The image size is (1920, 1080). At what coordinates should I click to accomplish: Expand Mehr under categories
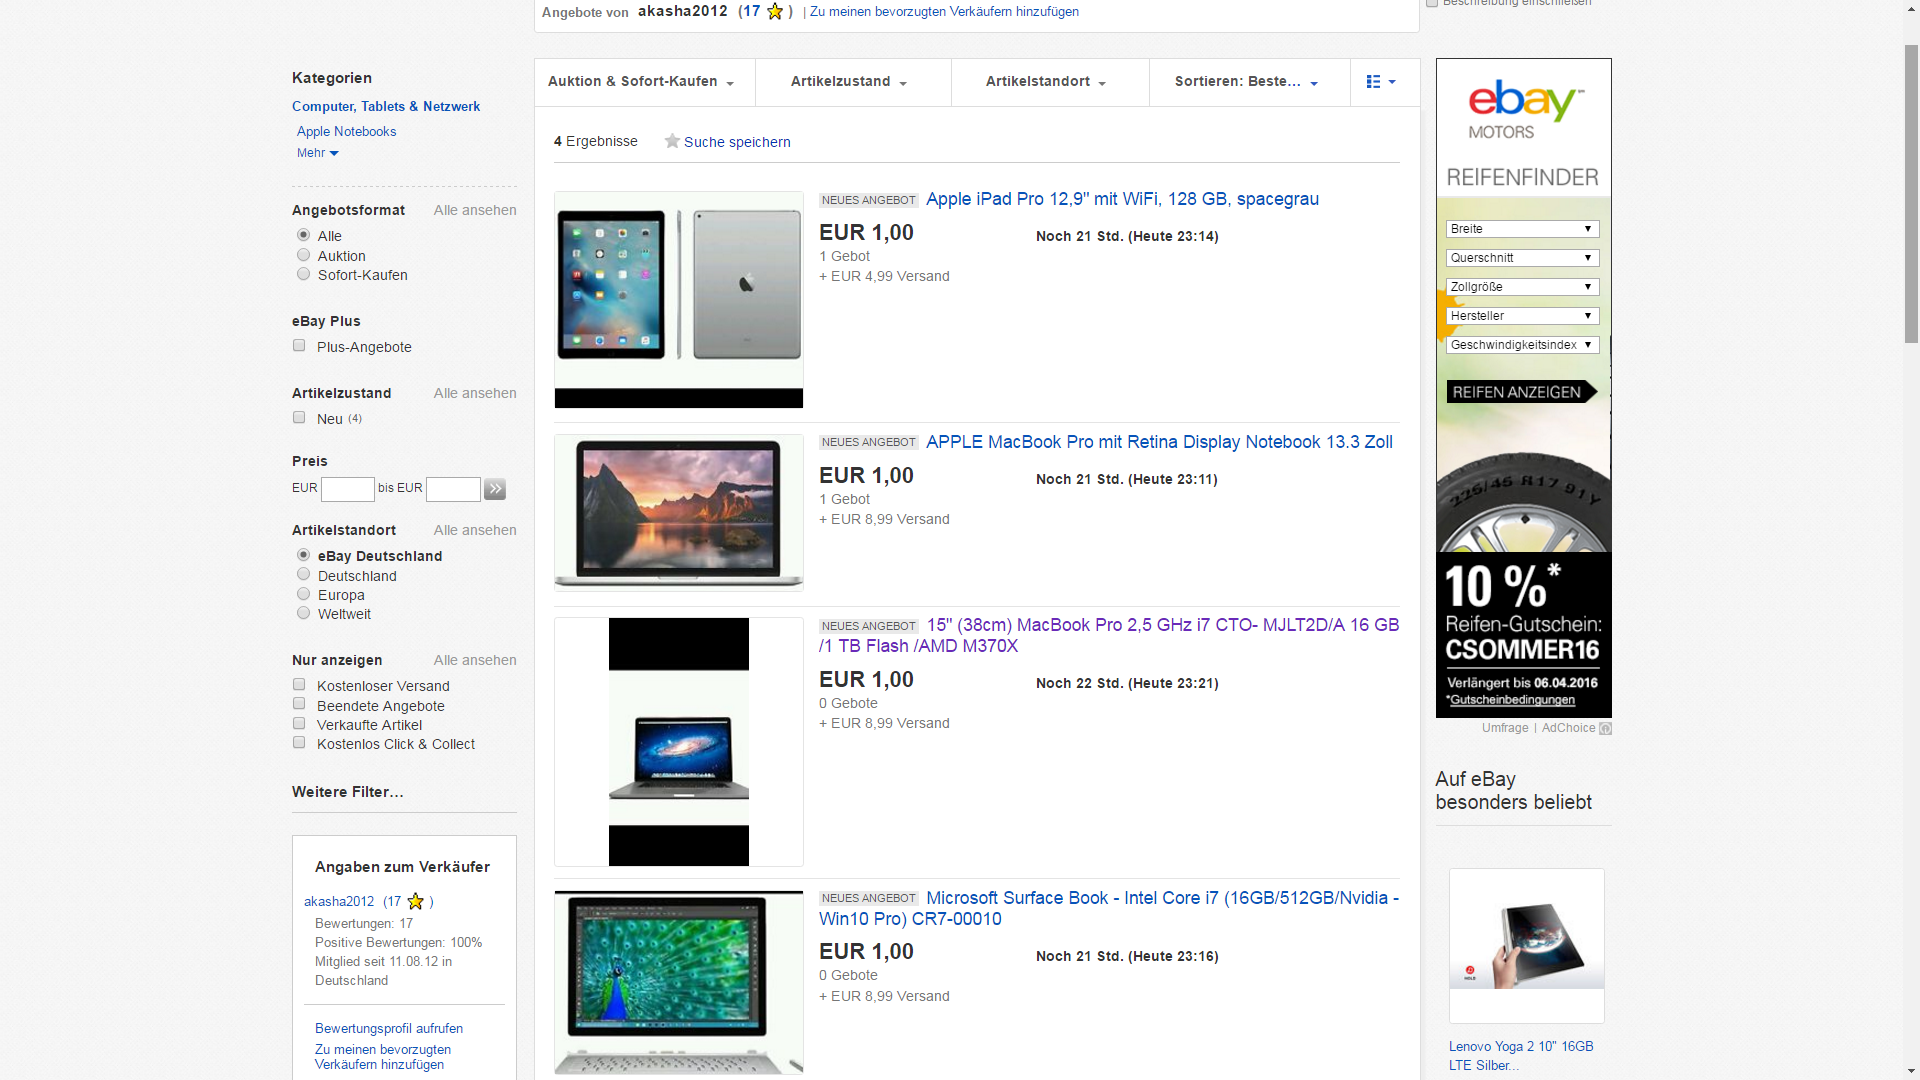318,153
